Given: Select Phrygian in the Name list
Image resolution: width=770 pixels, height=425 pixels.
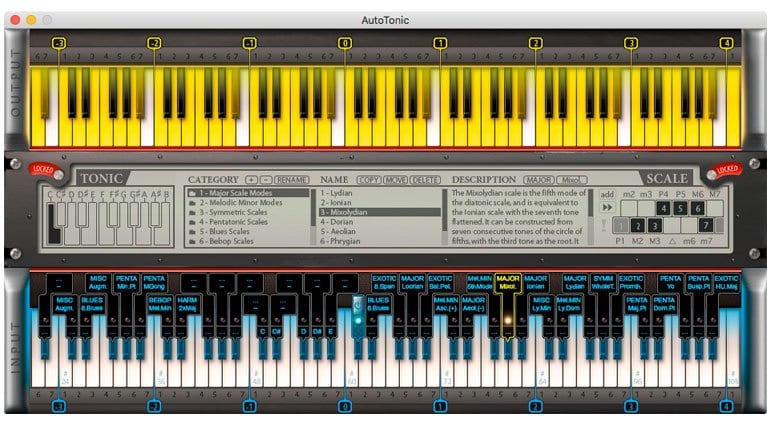Looking at the screenshot, I should tap(380, 241).
